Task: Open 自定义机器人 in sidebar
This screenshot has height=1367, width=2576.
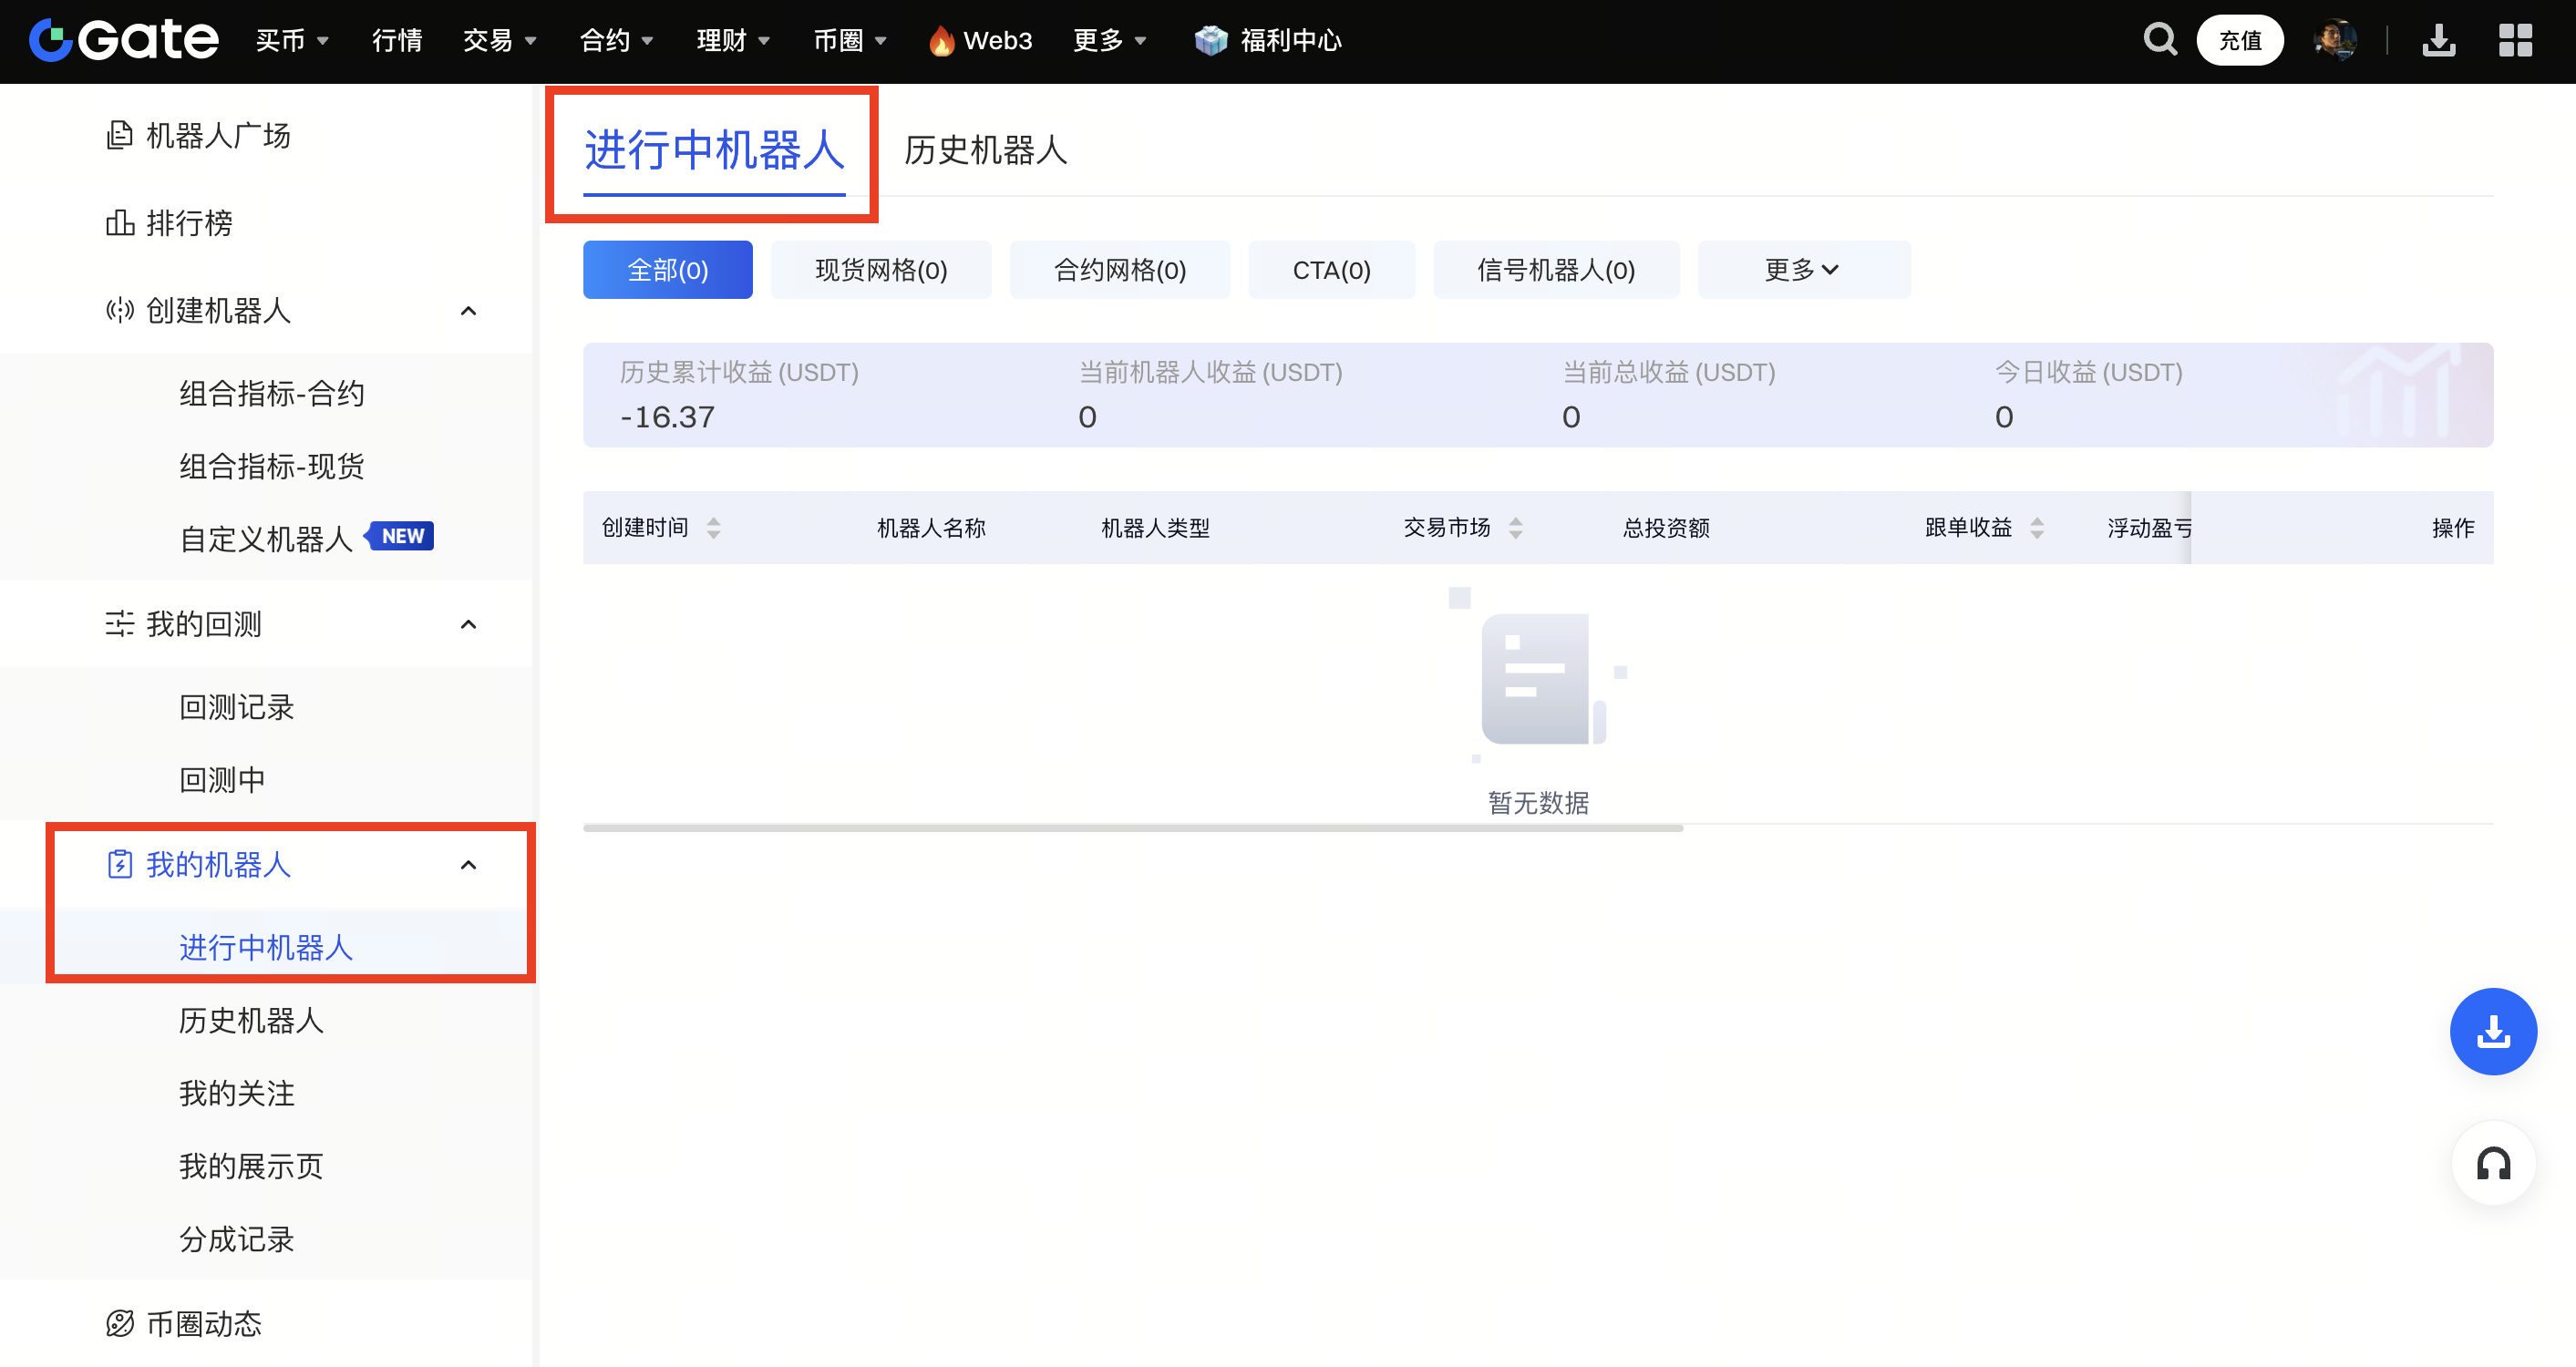Action: pos(266,538)
